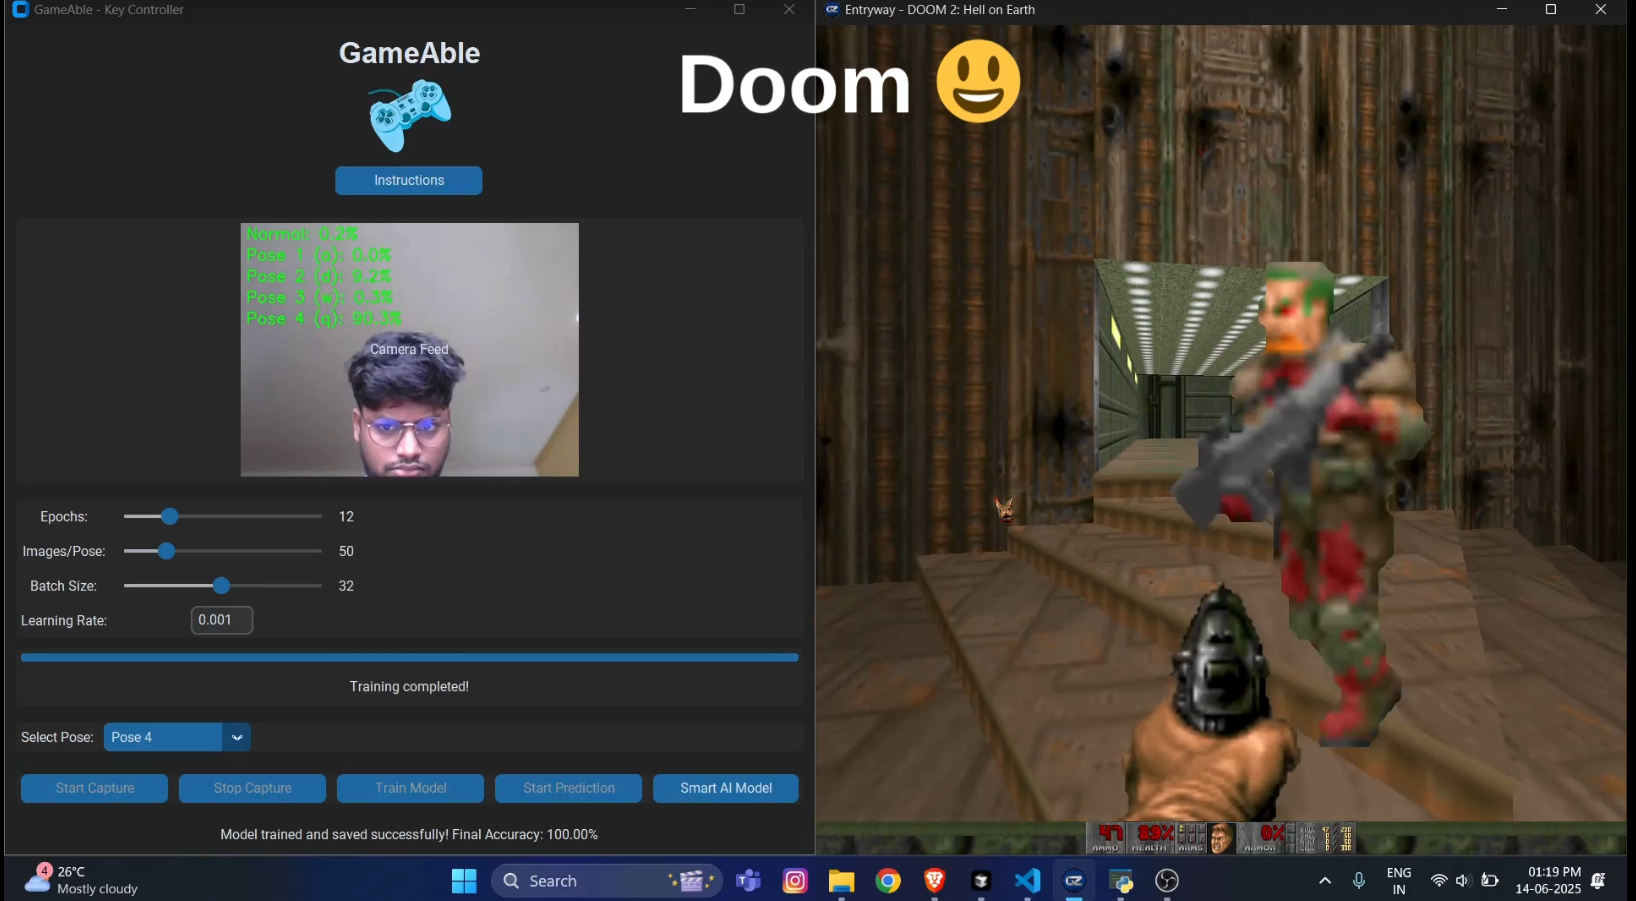The width and height of the screenshot is (1636, 901).
Task: Minimize the GameAble window
Action: click(x=690, y=10)
